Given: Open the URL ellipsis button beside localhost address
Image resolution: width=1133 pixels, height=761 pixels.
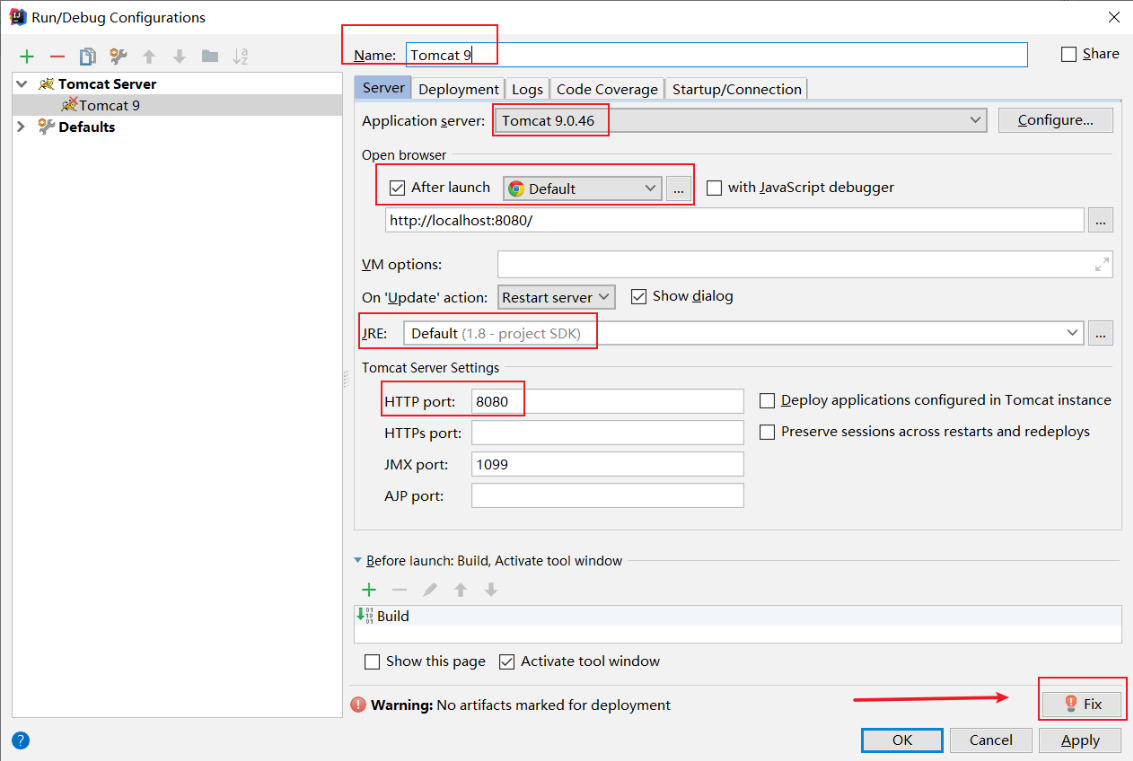Looking at the screenshot, I should tap(1100, 220).
